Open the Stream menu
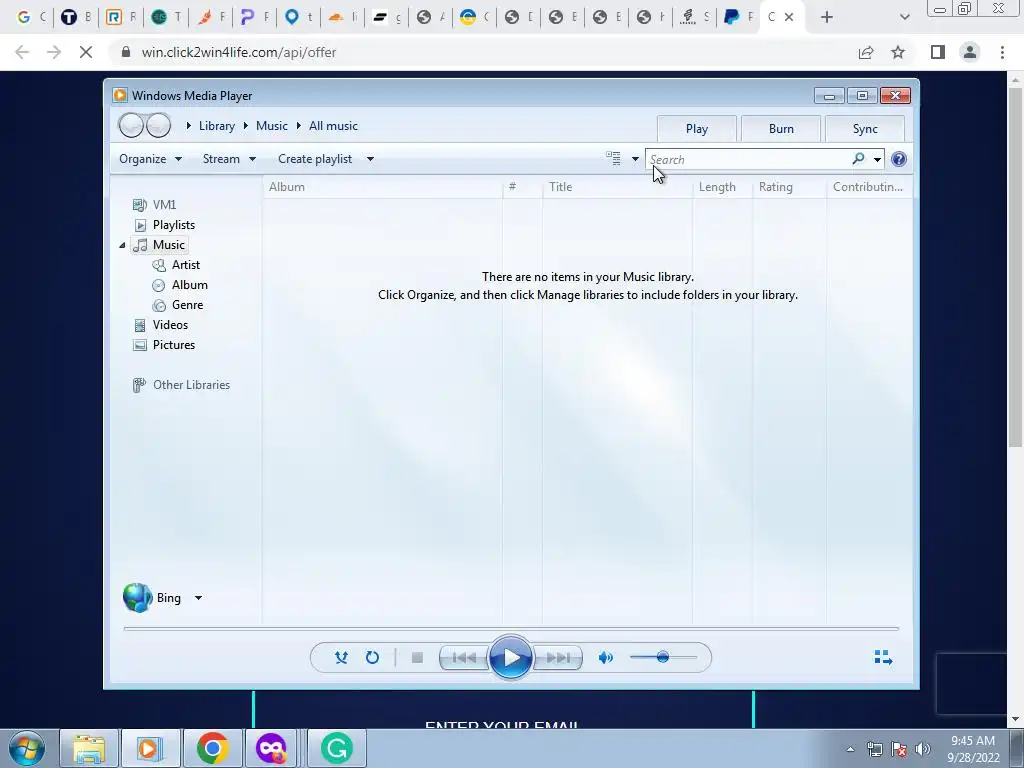Viewport: 1024px width, 768px height. [x=229, y=159]
